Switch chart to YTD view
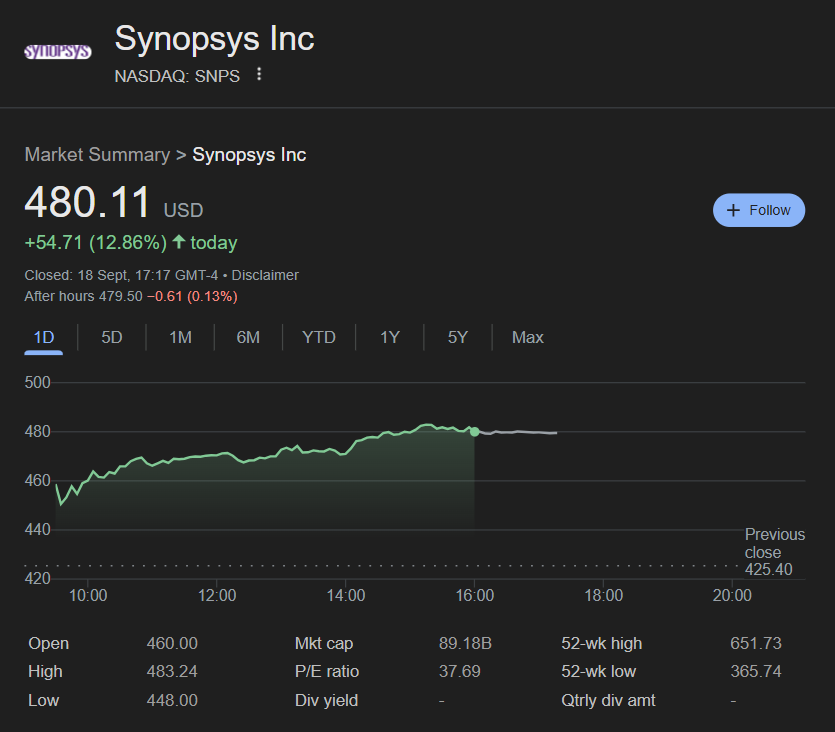 click(x=319, y=337)
